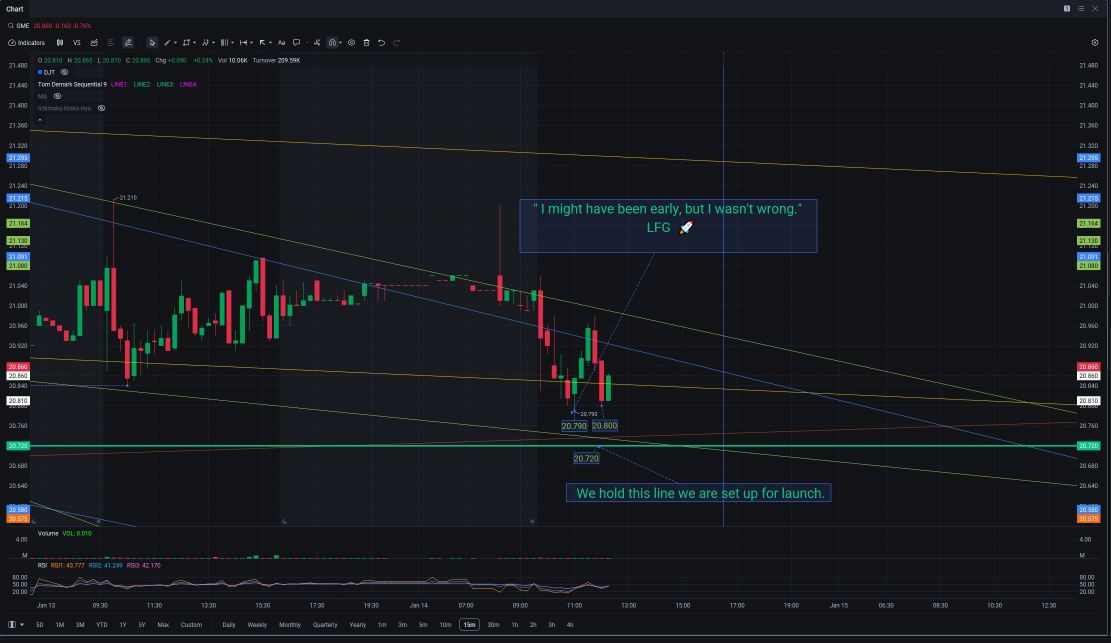The image size is (1111, 643).
Task: Toggle the drawing pencil mode icon
Action: (128, 43)
